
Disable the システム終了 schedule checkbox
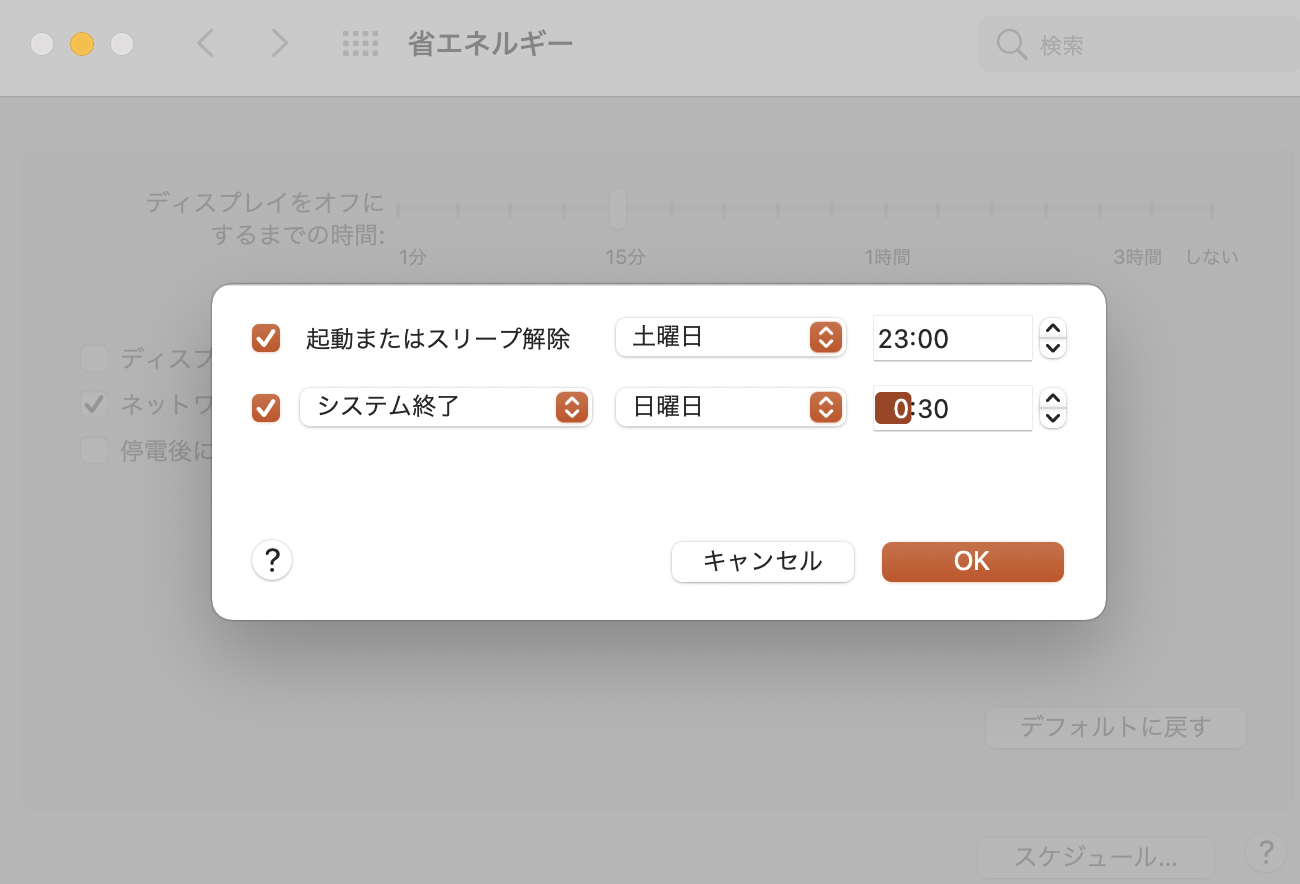(x=265, y=407)
